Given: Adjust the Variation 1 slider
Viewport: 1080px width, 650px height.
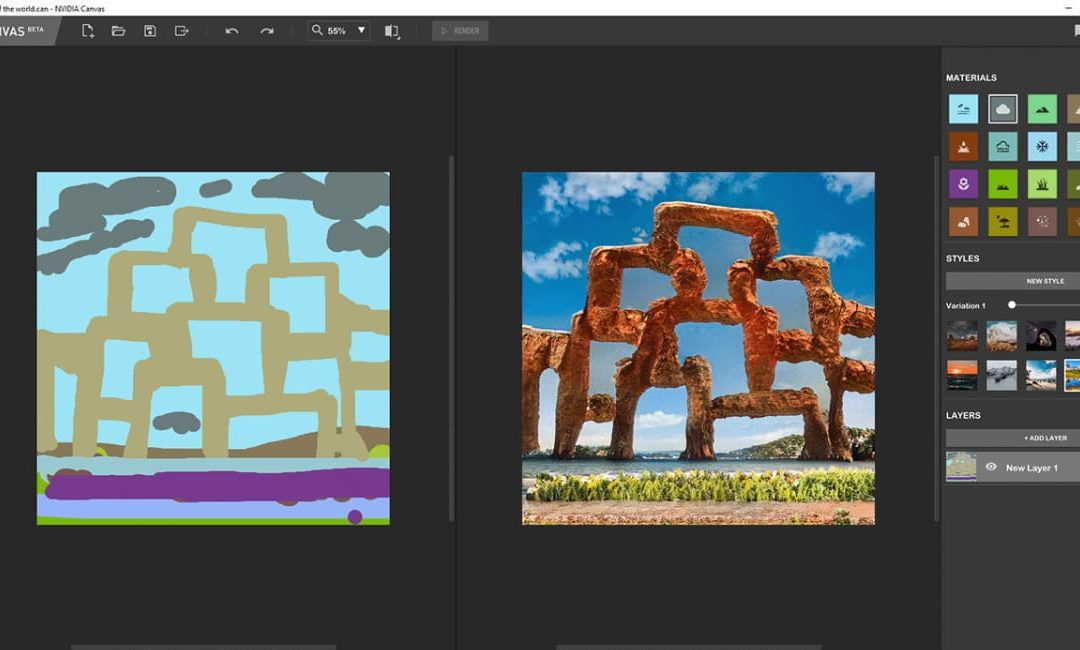Looking at the screenshot, I should click(x=1011, y=305).
